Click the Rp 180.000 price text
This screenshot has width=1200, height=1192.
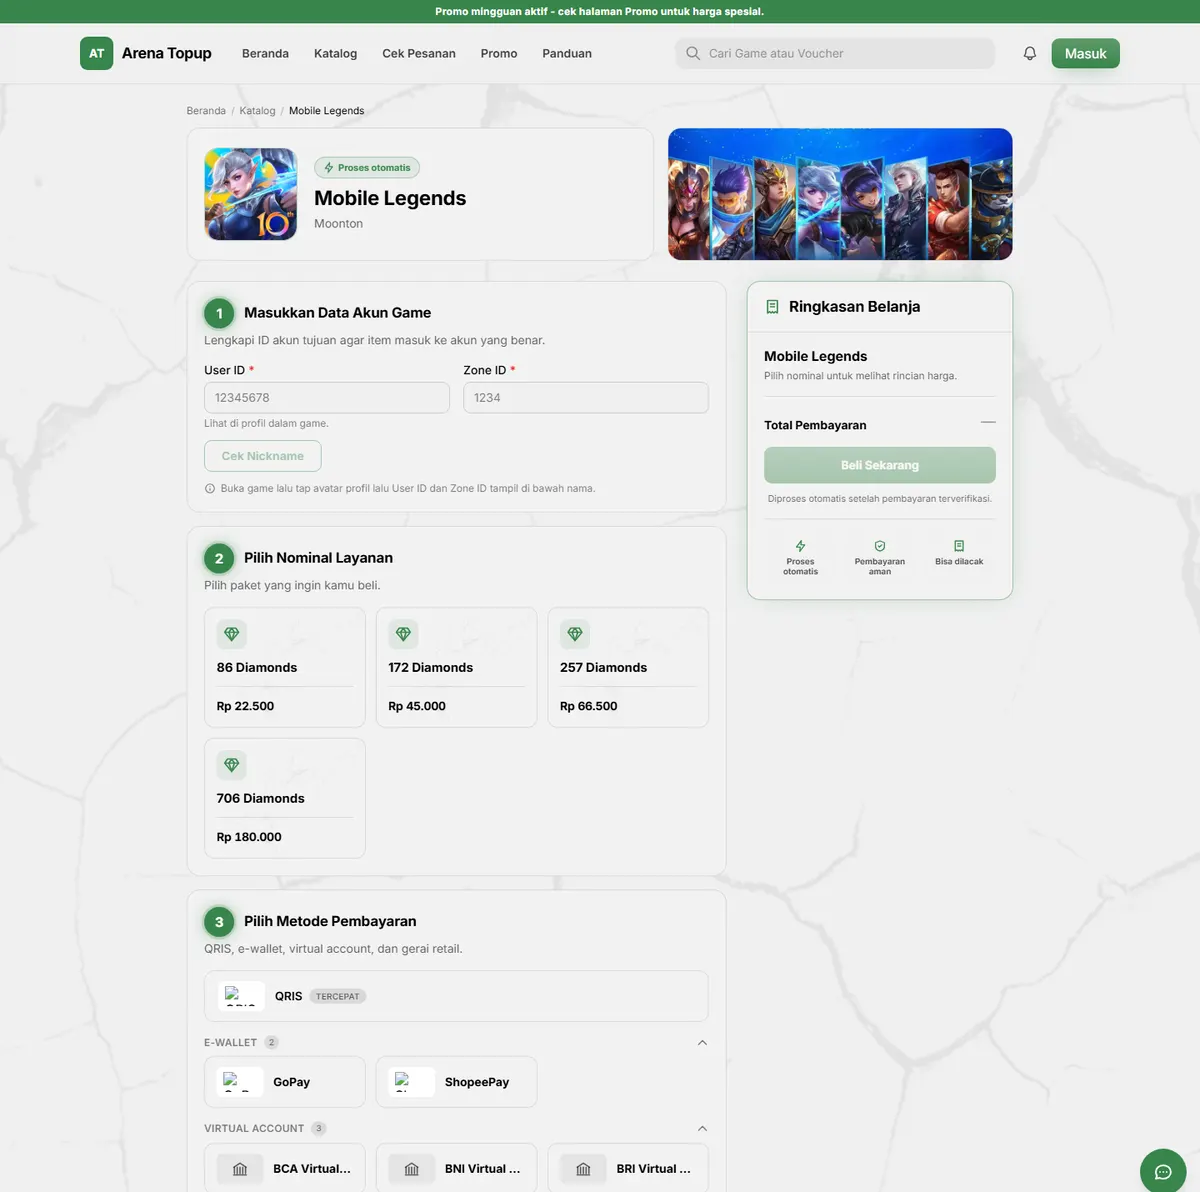tap(249, 837)
